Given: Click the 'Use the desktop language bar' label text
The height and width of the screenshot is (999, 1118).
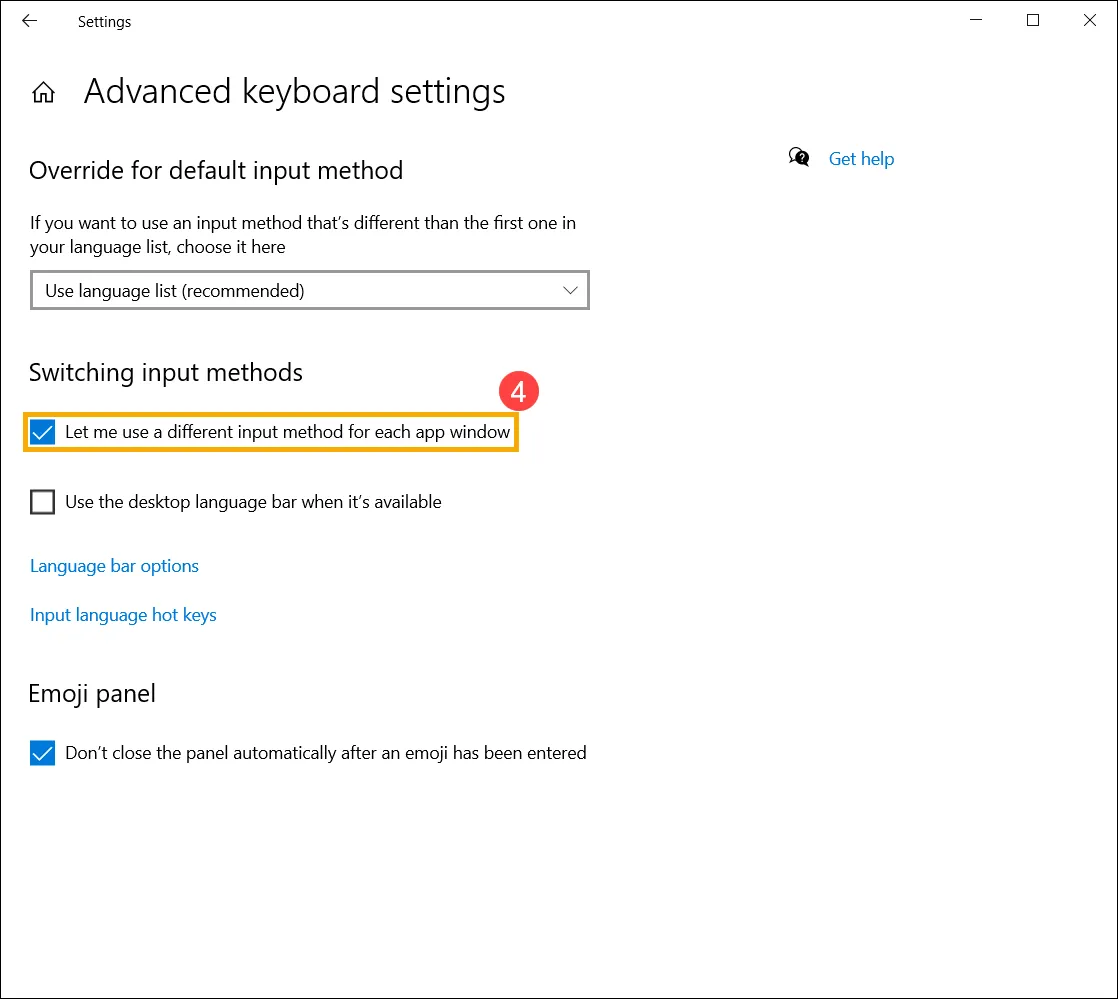Looking at the screenshot, I should pyautogui.click(x=253, y=502).
